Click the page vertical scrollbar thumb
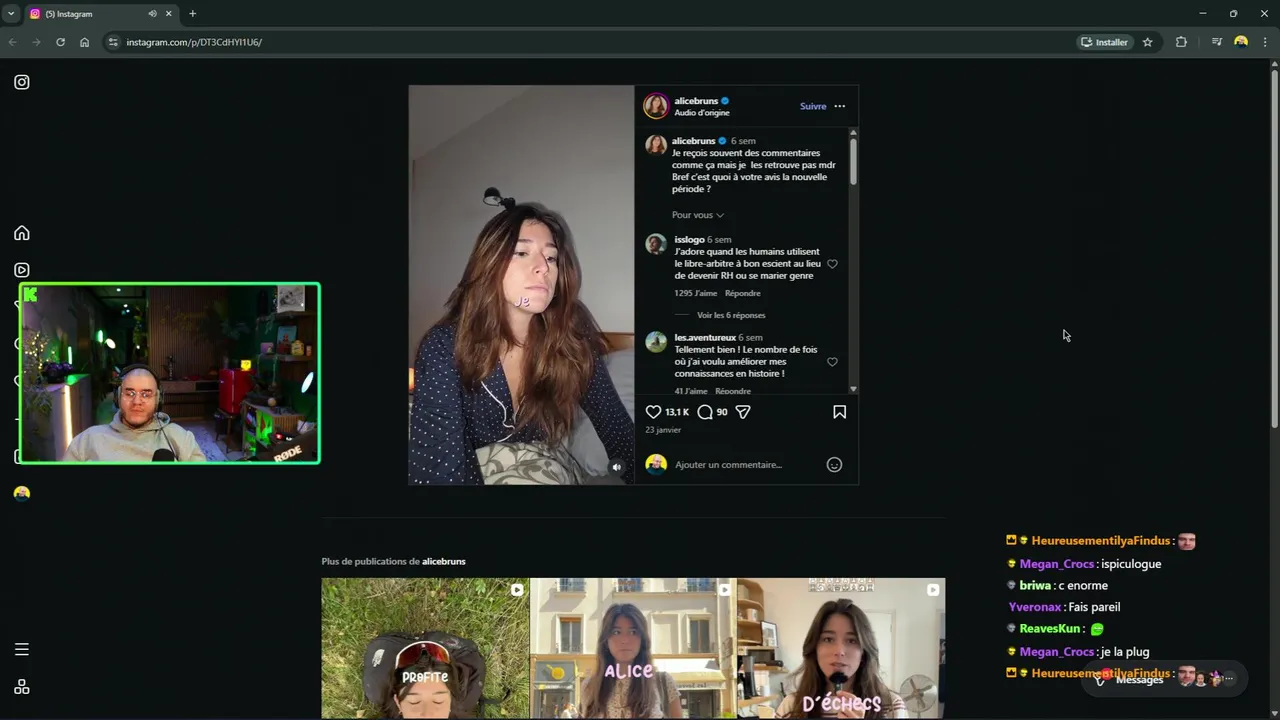 pos(1274,250)
